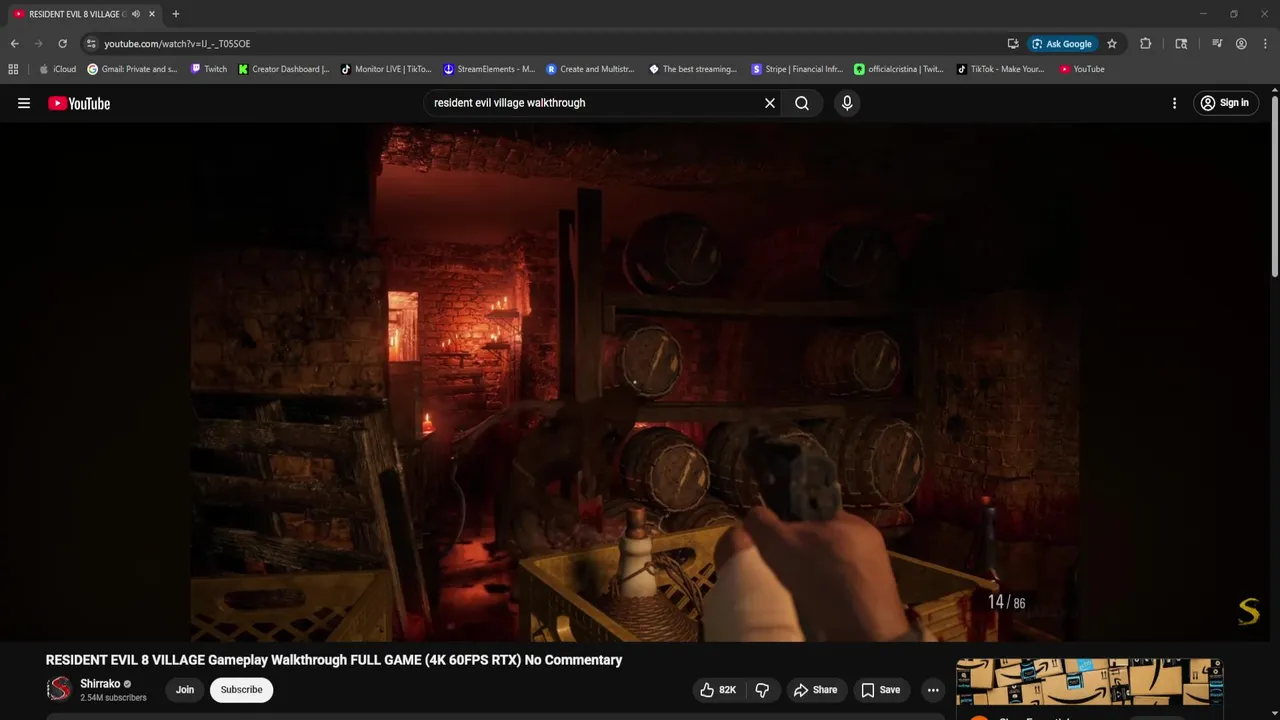Open Chrome three-dot menu
The width and height of the screenshot is (1280, 720).
1264,44
